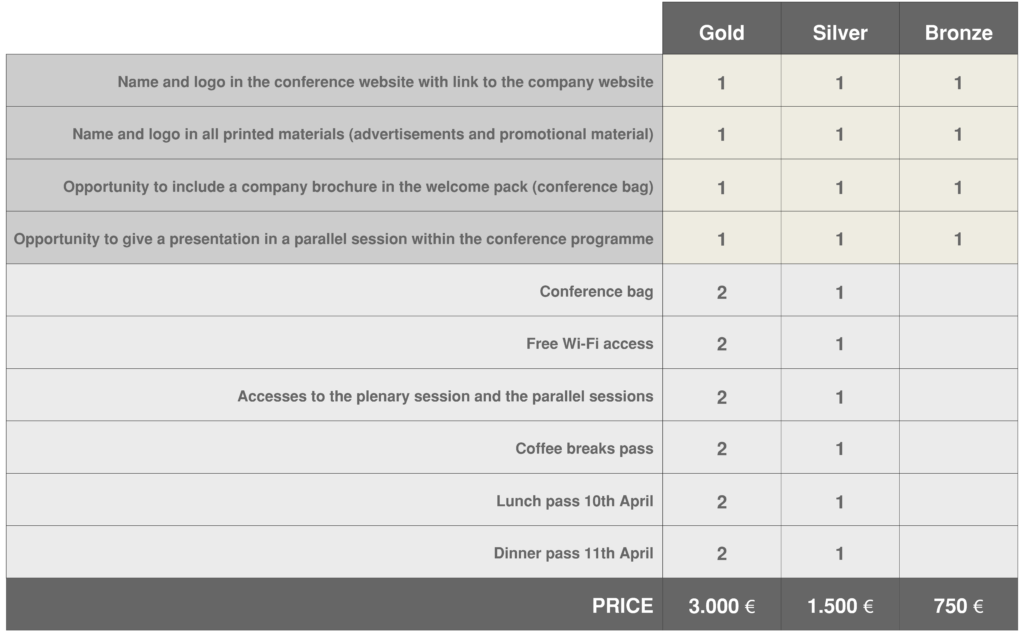Select the Lunch pass 10th April label

[574, 501]
